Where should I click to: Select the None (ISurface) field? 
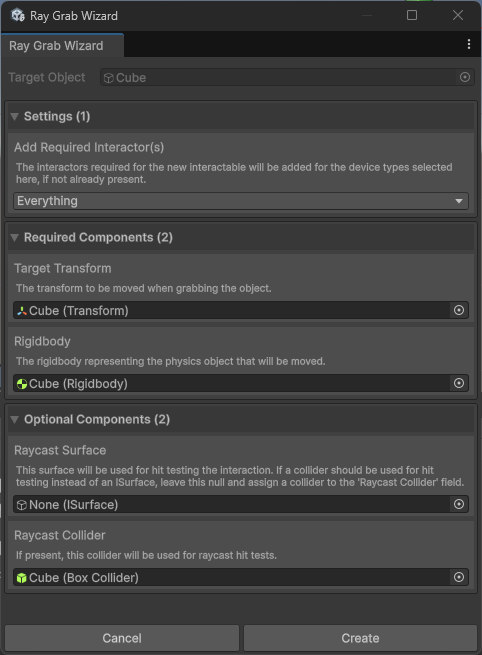[x=232, y=504]
